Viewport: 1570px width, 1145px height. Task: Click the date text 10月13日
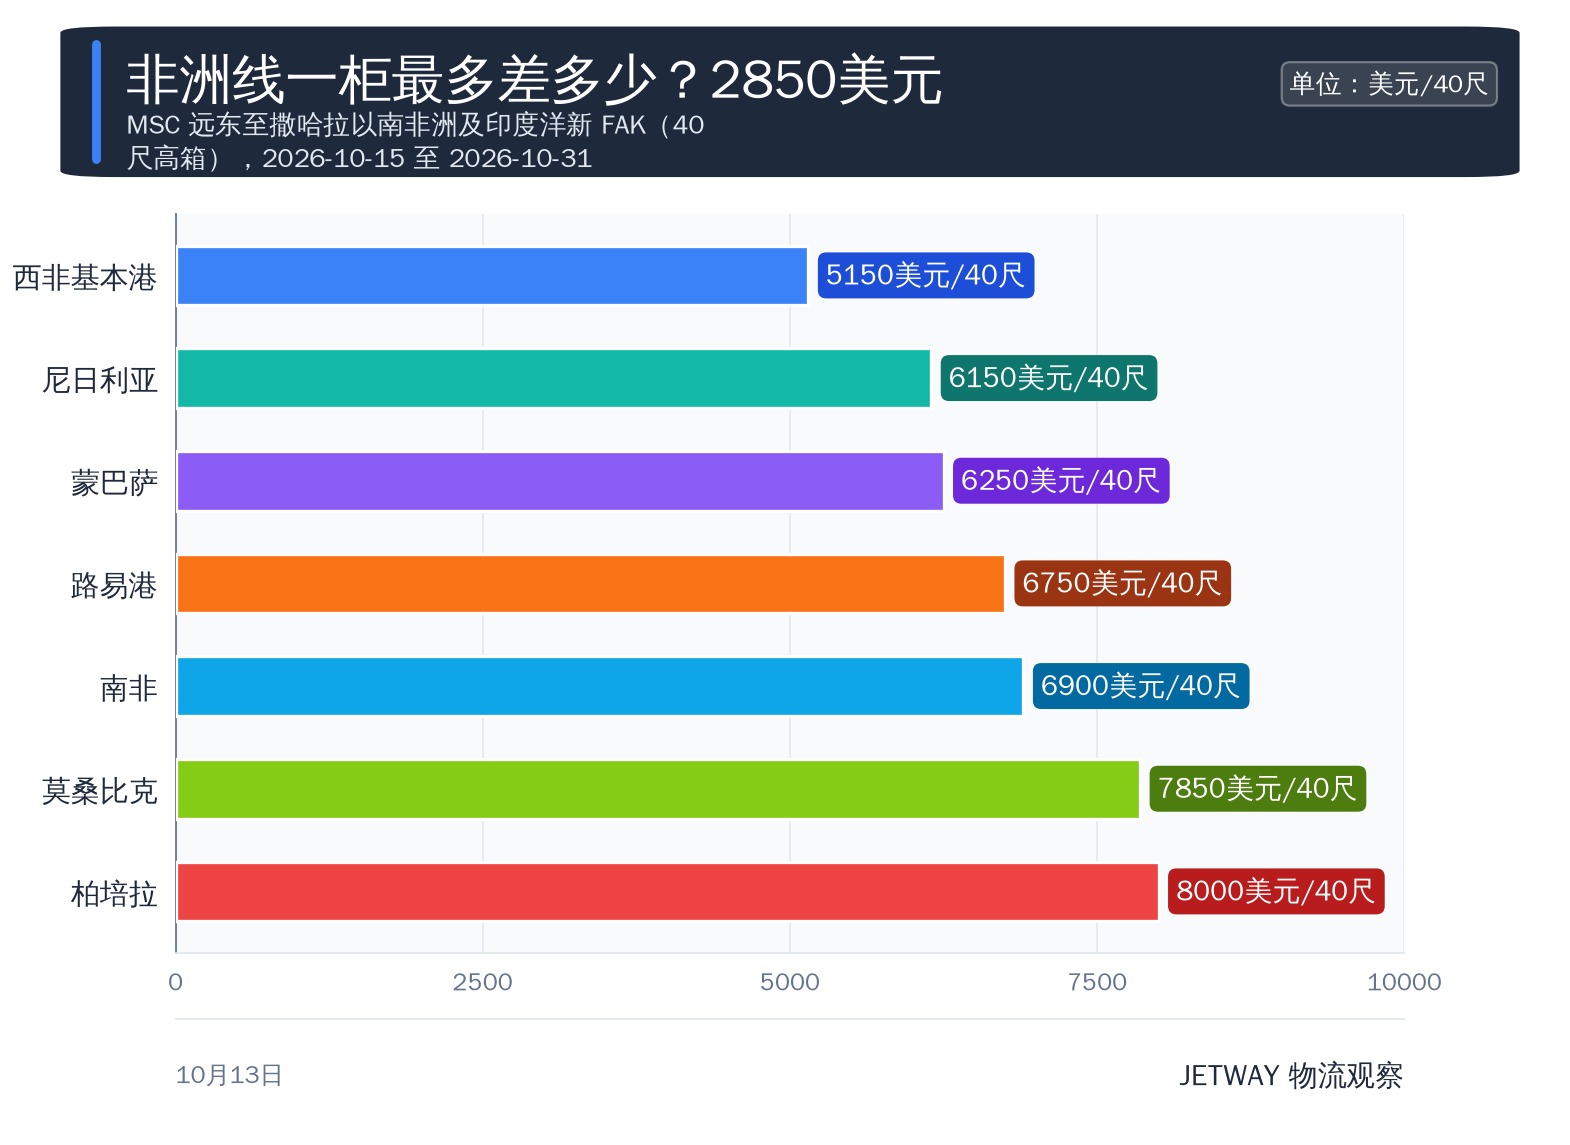coord(229,1075)
